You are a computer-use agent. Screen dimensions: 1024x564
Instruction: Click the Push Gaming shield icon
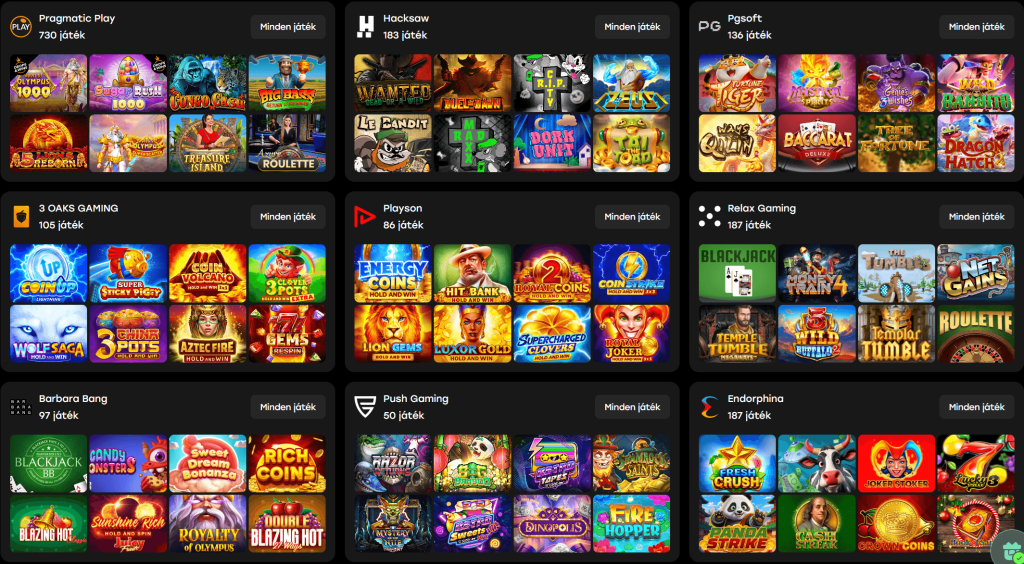365,407
